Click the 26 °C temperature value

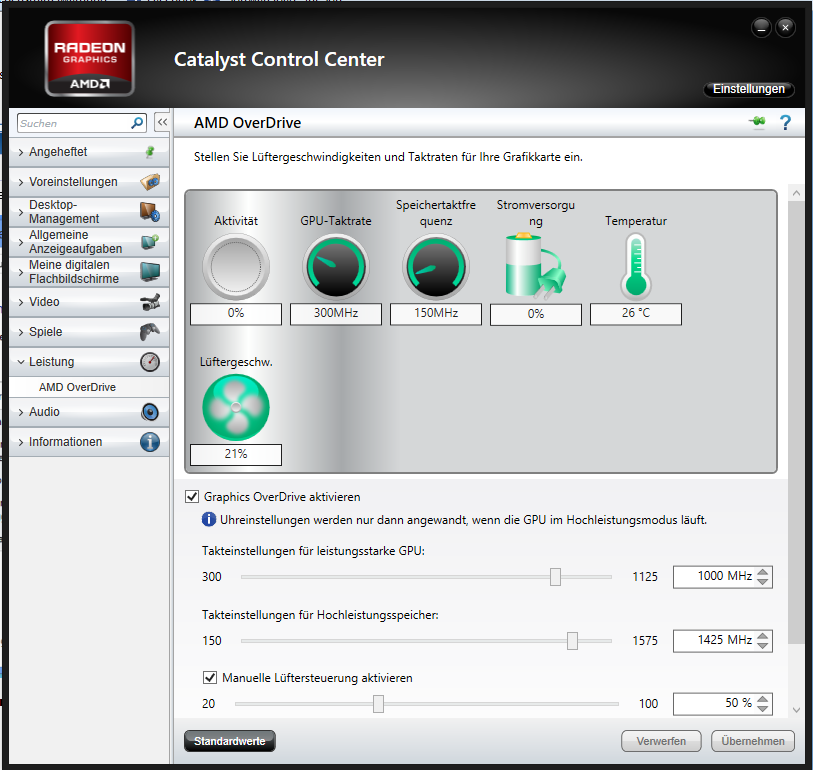636,314
